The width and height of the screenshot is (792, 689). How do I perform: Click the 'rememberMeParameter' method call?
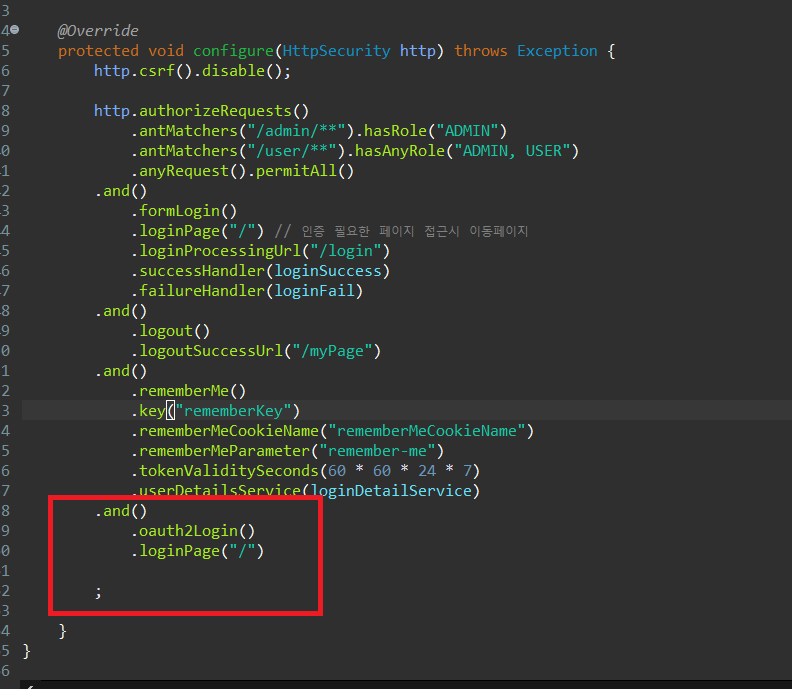(224, 451)
